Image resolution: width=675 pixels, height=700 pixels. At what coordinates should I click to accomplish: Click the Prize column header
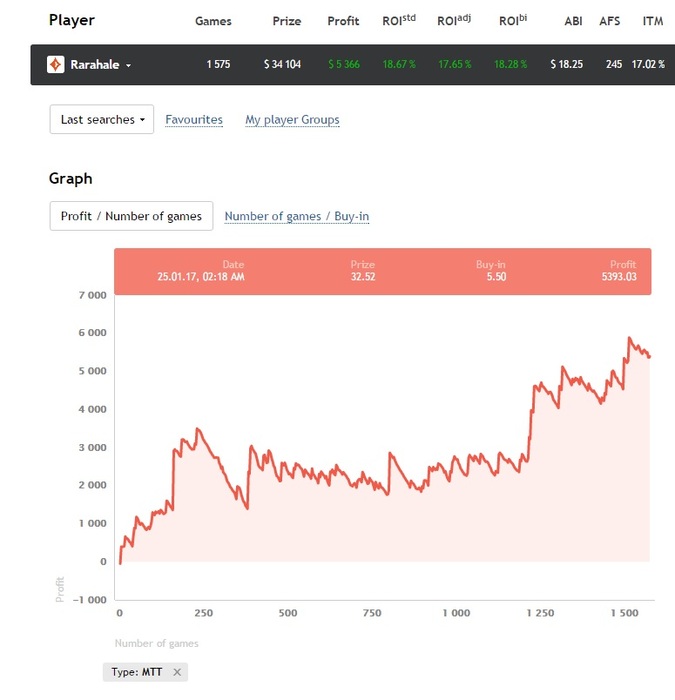pyautogui.click(x=286, y=21)
